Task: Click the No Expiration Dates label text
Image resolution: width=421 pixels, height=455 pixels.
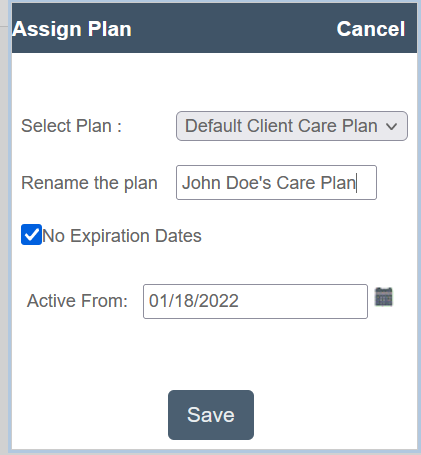Action: click(x=122, y=236)
